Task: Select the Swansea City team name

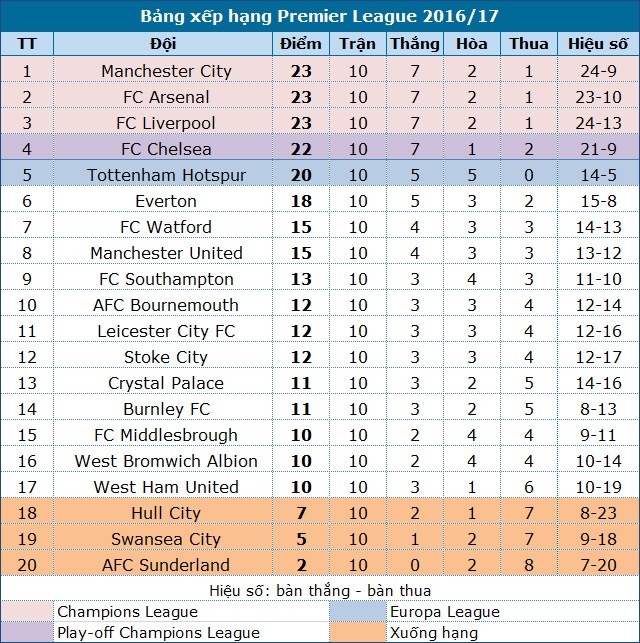Action: 166,539
